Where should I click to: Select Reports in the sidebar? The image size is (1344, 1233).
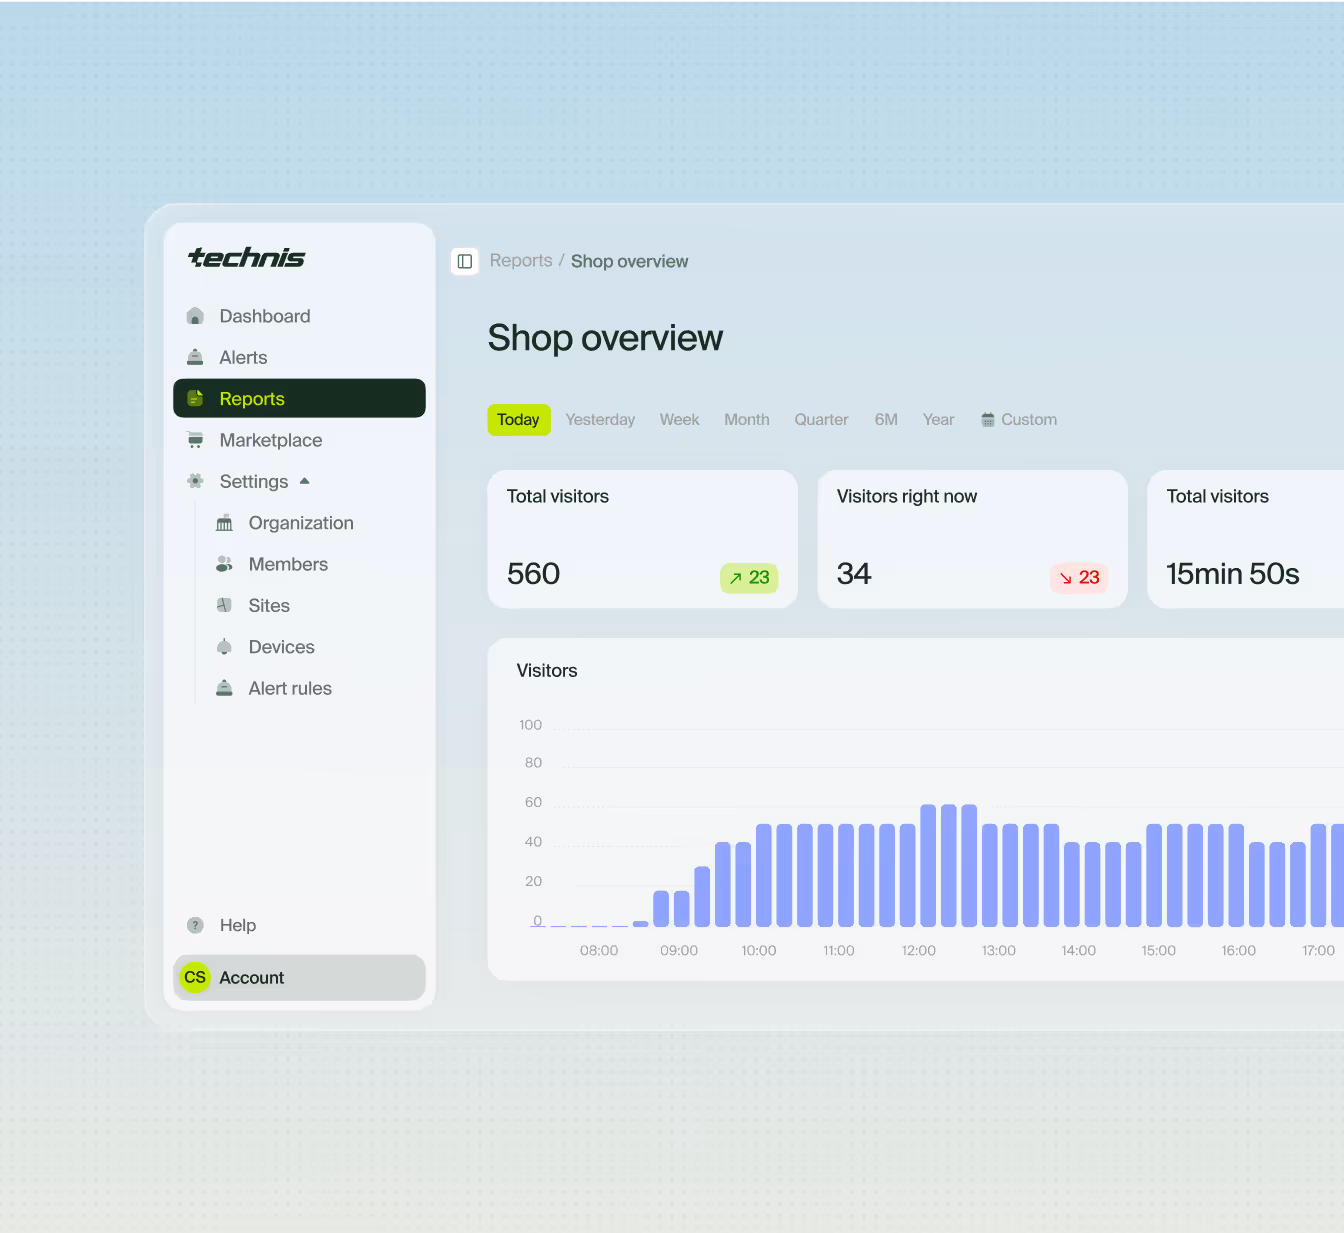(299, 398)
